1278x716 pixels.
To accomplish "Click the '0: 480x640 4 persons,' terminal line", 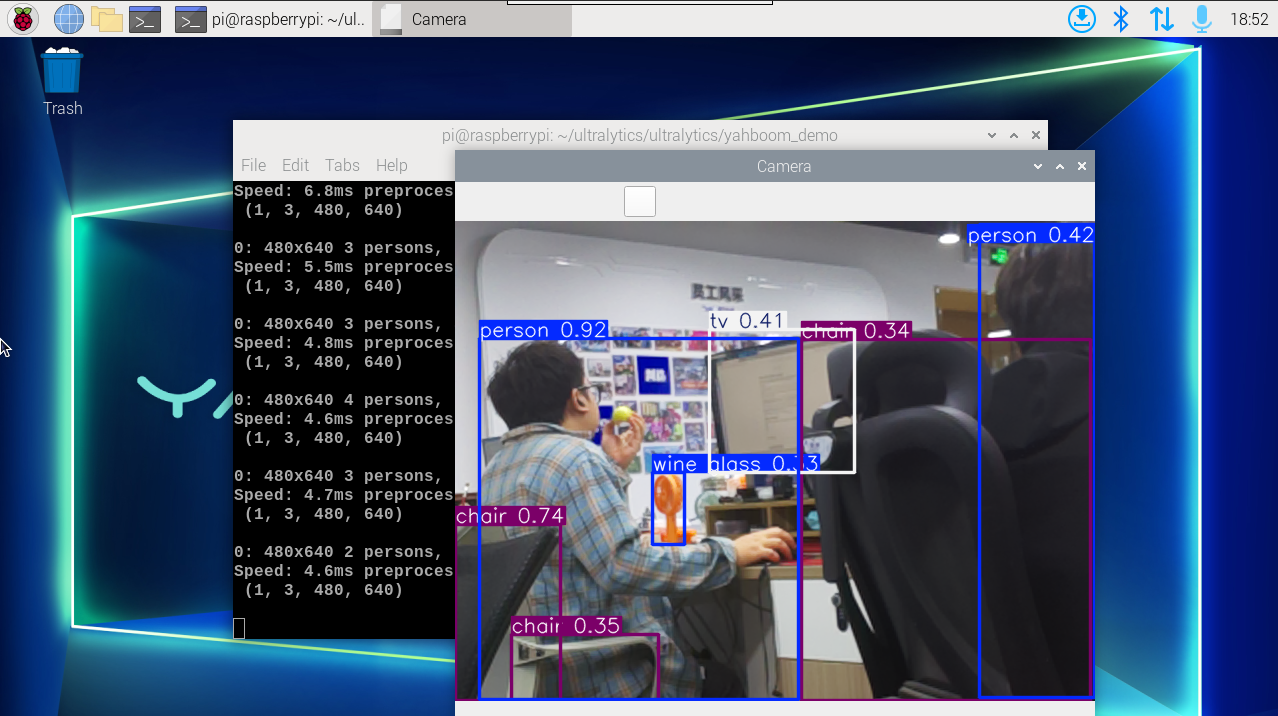I will coord(338,400).
